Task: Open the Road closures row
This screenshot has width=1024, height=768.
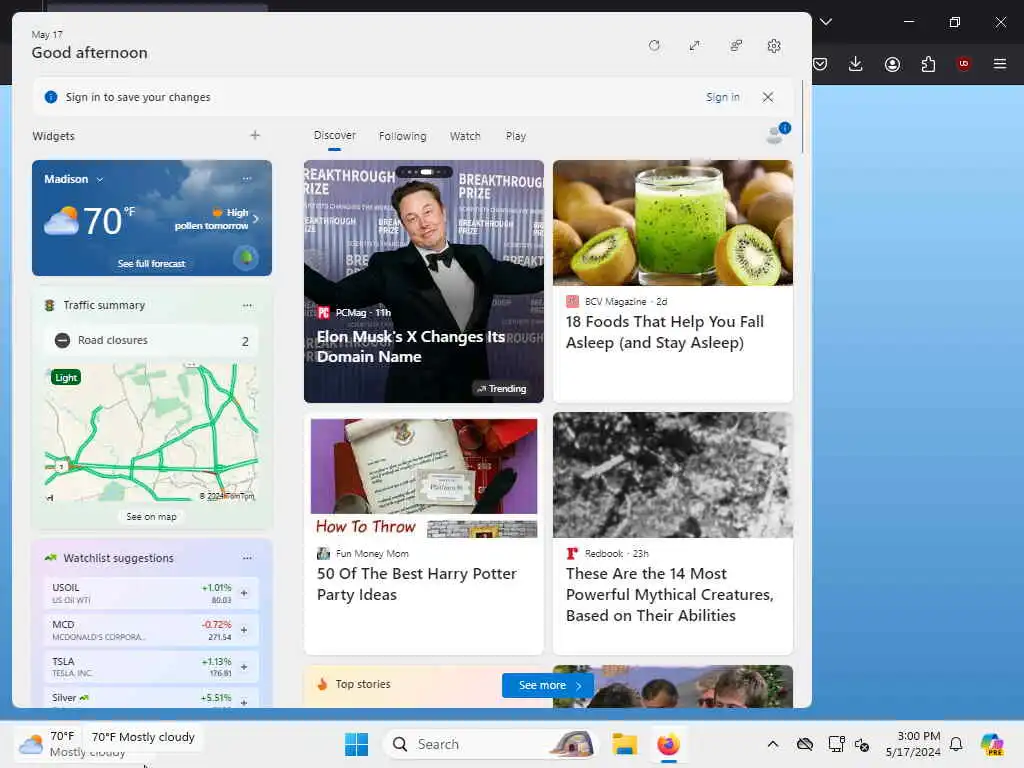Action: [x=152, y=340]
